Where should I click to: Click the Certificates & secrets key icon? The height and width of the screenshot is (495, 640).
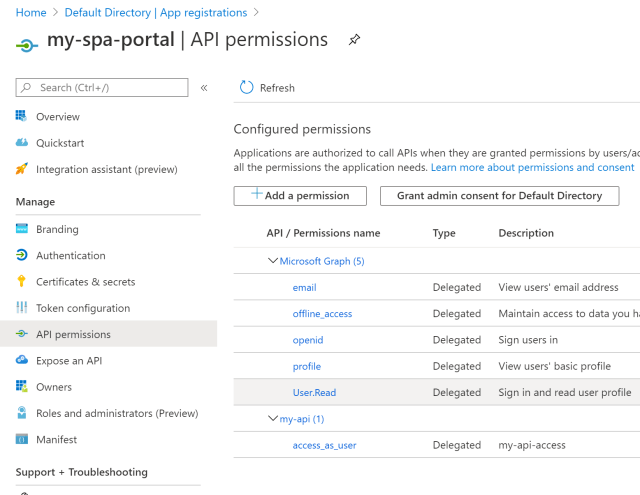[22, 282]
